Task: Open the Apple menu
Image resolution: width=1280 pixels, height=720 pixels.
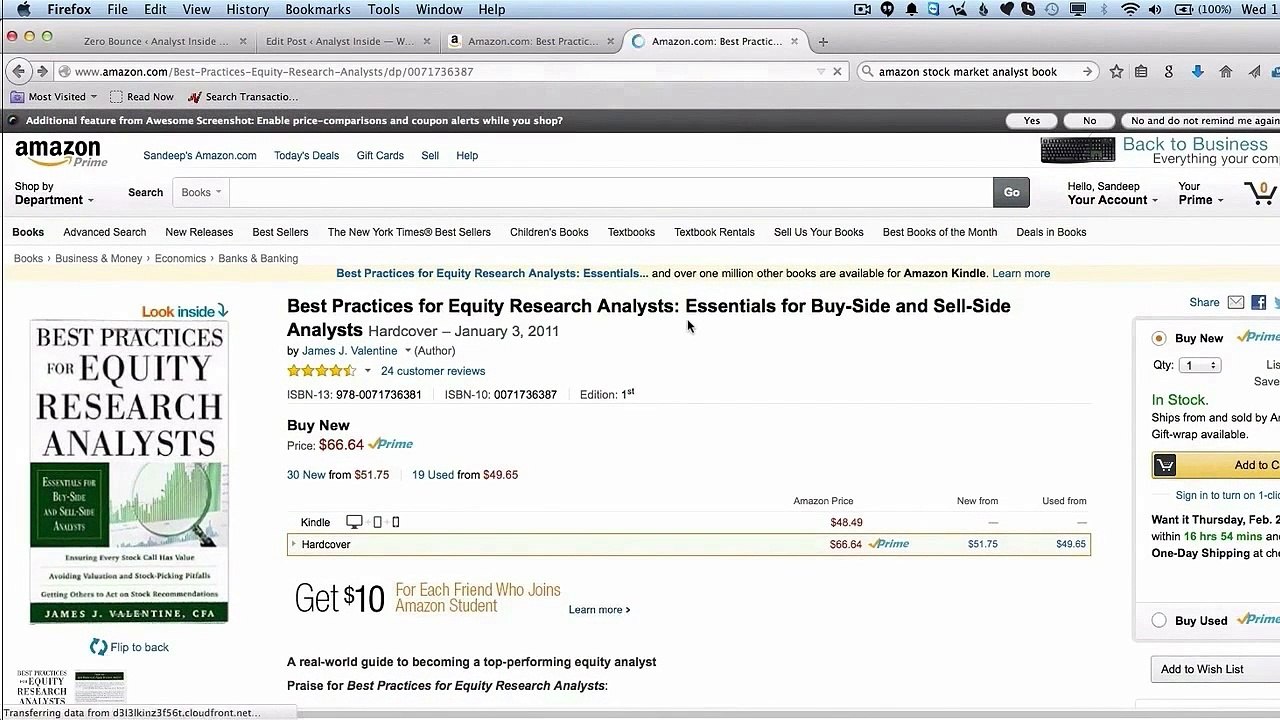Action: pyautogui.click(x=23, y=9)
